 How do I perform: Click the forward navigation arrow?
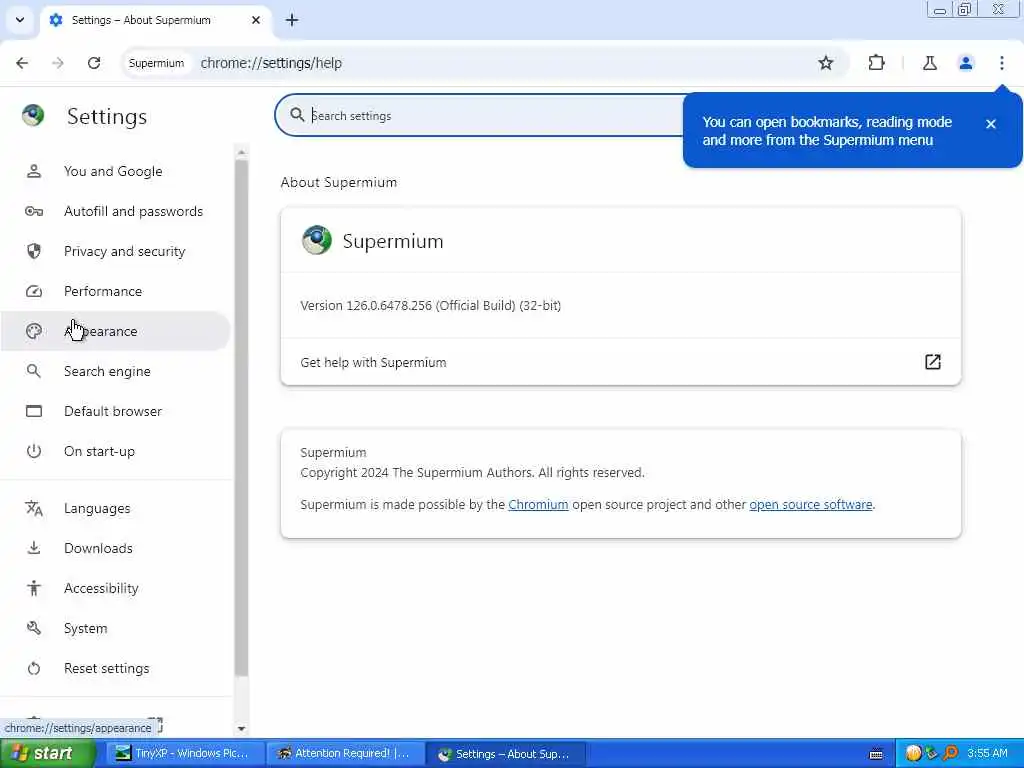(58, 63)
